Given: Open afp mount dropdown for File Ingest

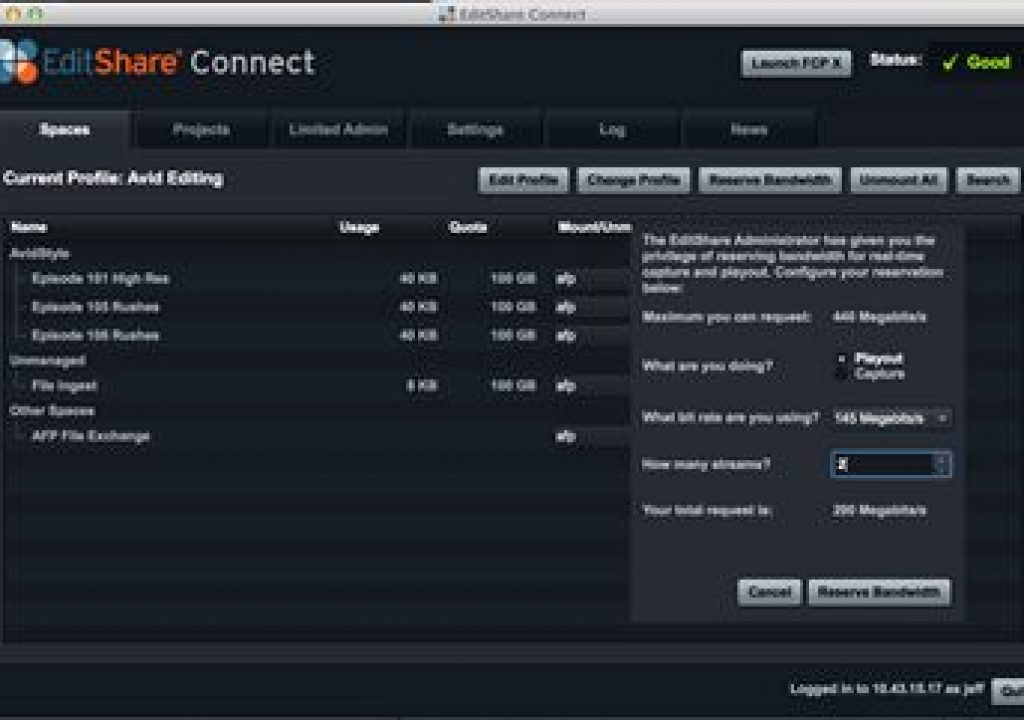Looking at the screenshot, I should 592,386.
